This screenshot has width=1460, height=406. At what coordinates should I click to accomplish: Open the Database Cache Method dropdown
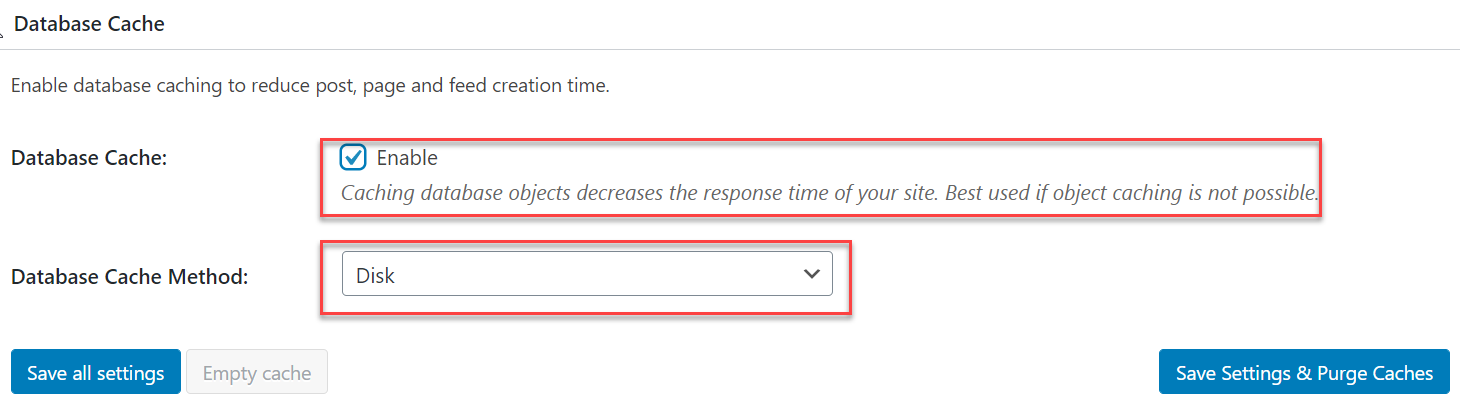click(x=587, y=274)
